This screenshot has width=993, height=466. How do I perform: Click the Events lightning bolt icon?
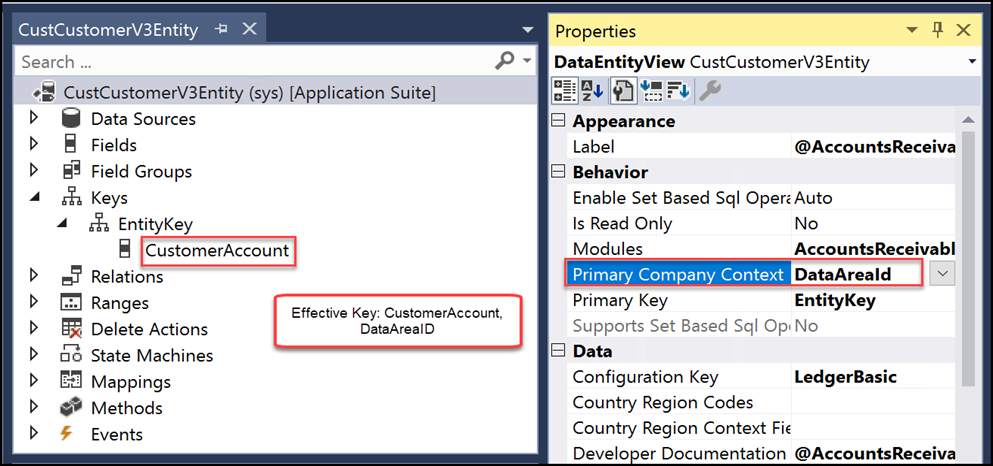coord(66,434)
